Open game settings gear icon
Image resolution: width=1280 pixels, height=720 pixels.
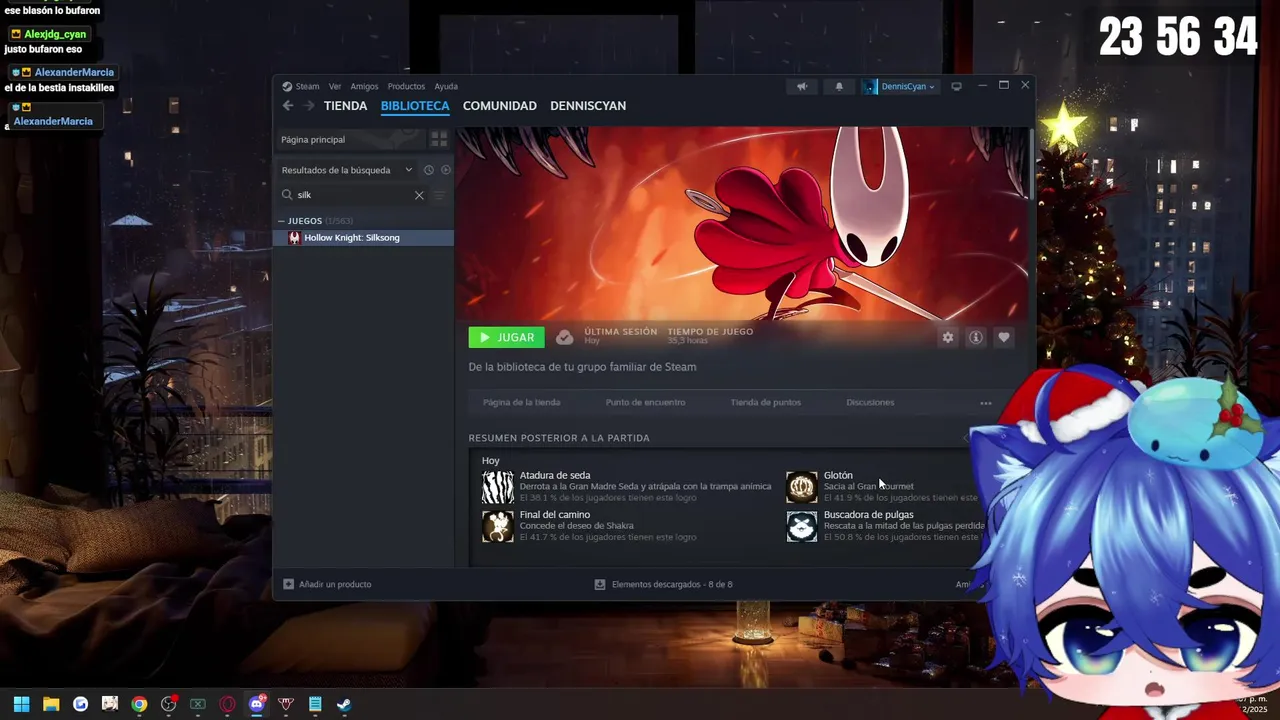948,337
